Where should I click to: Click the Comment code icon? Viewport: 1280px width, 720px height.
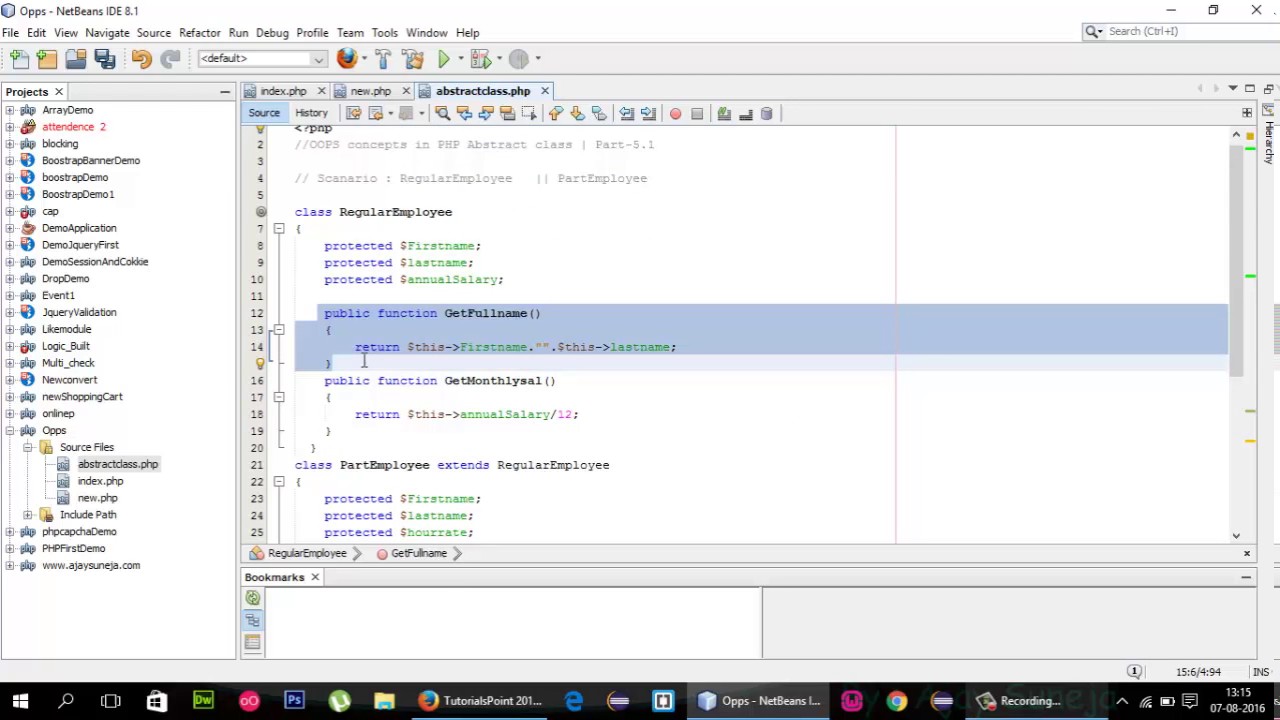click(x=724, y=114)
